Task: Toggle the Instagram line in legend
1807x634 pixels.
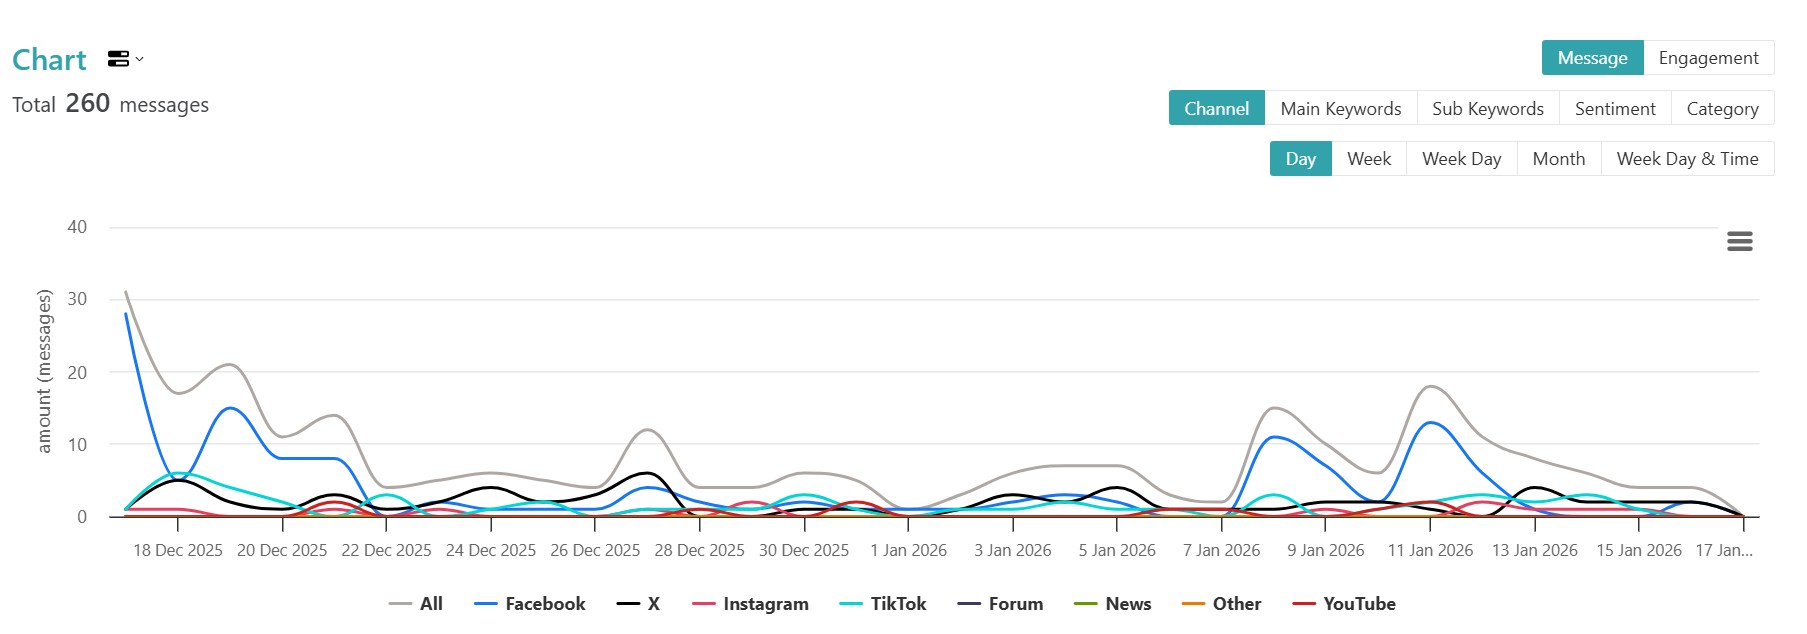Action: tap(765, 604)
